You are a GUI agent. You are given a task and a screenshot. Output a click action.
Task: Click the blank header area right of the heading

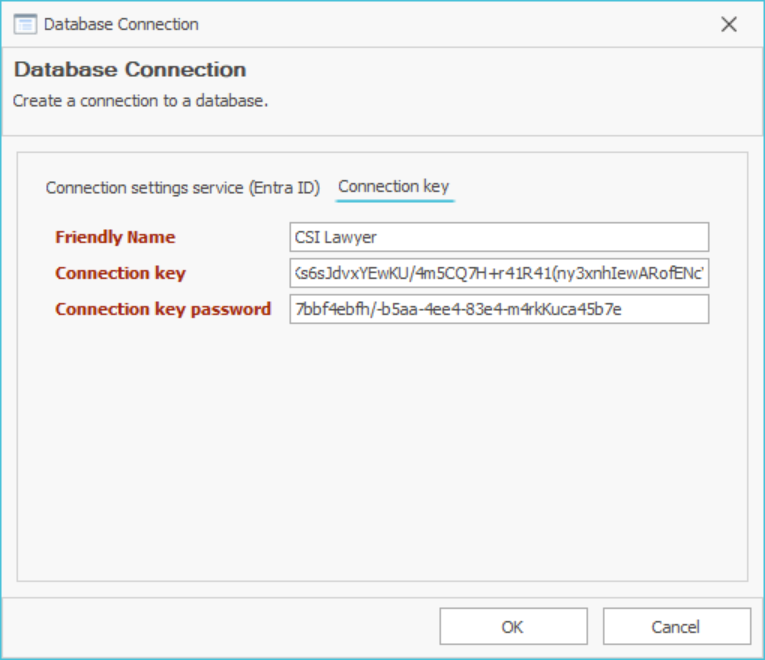click(x=500, y=80)
